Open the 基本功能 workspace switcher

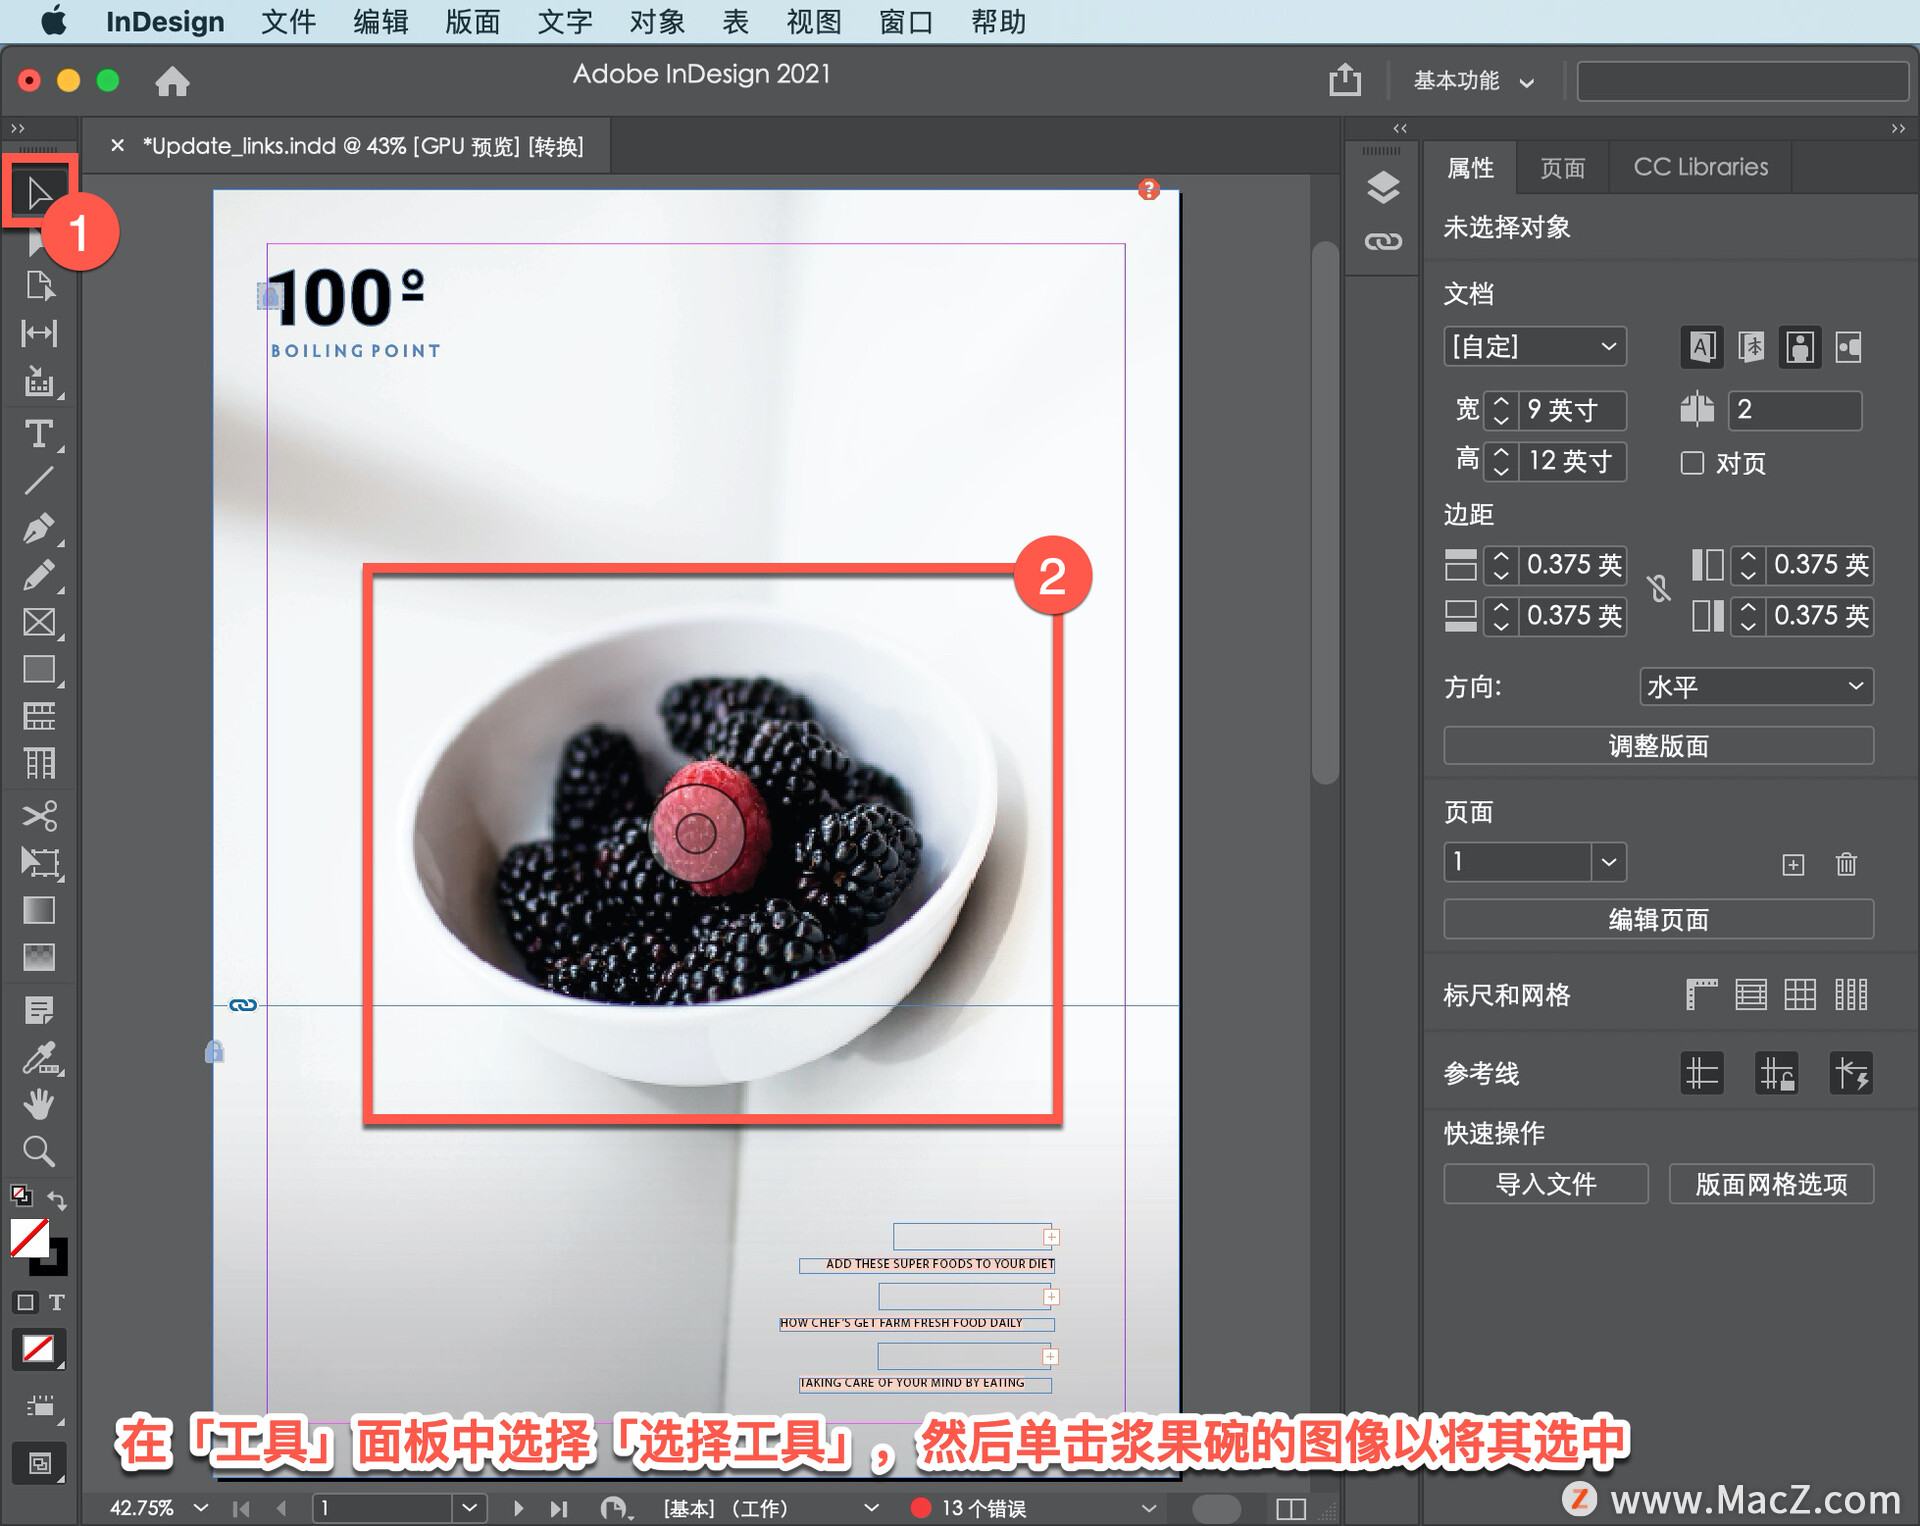click(x=1472, y=81)
